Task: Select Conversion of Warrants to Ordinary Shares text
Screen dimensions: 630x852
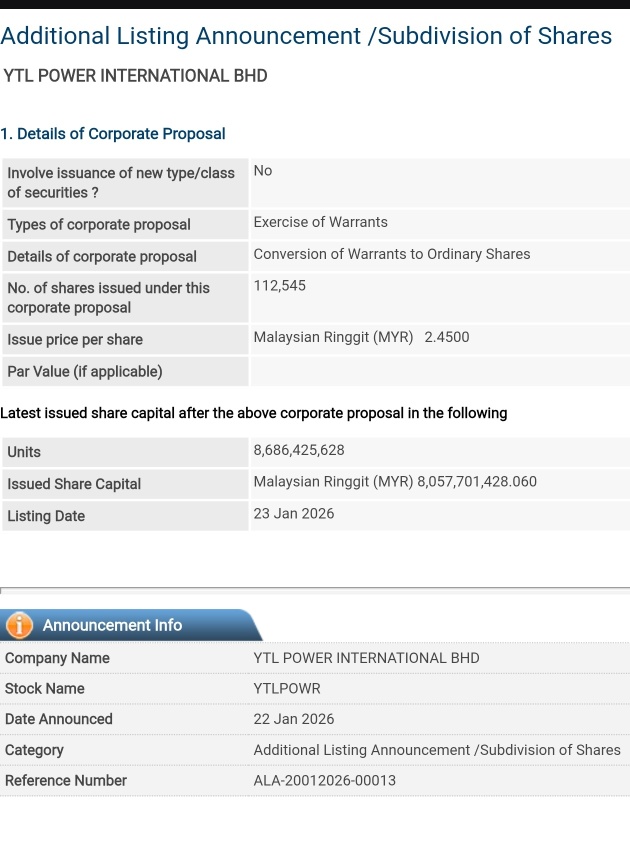Action: 391,254
